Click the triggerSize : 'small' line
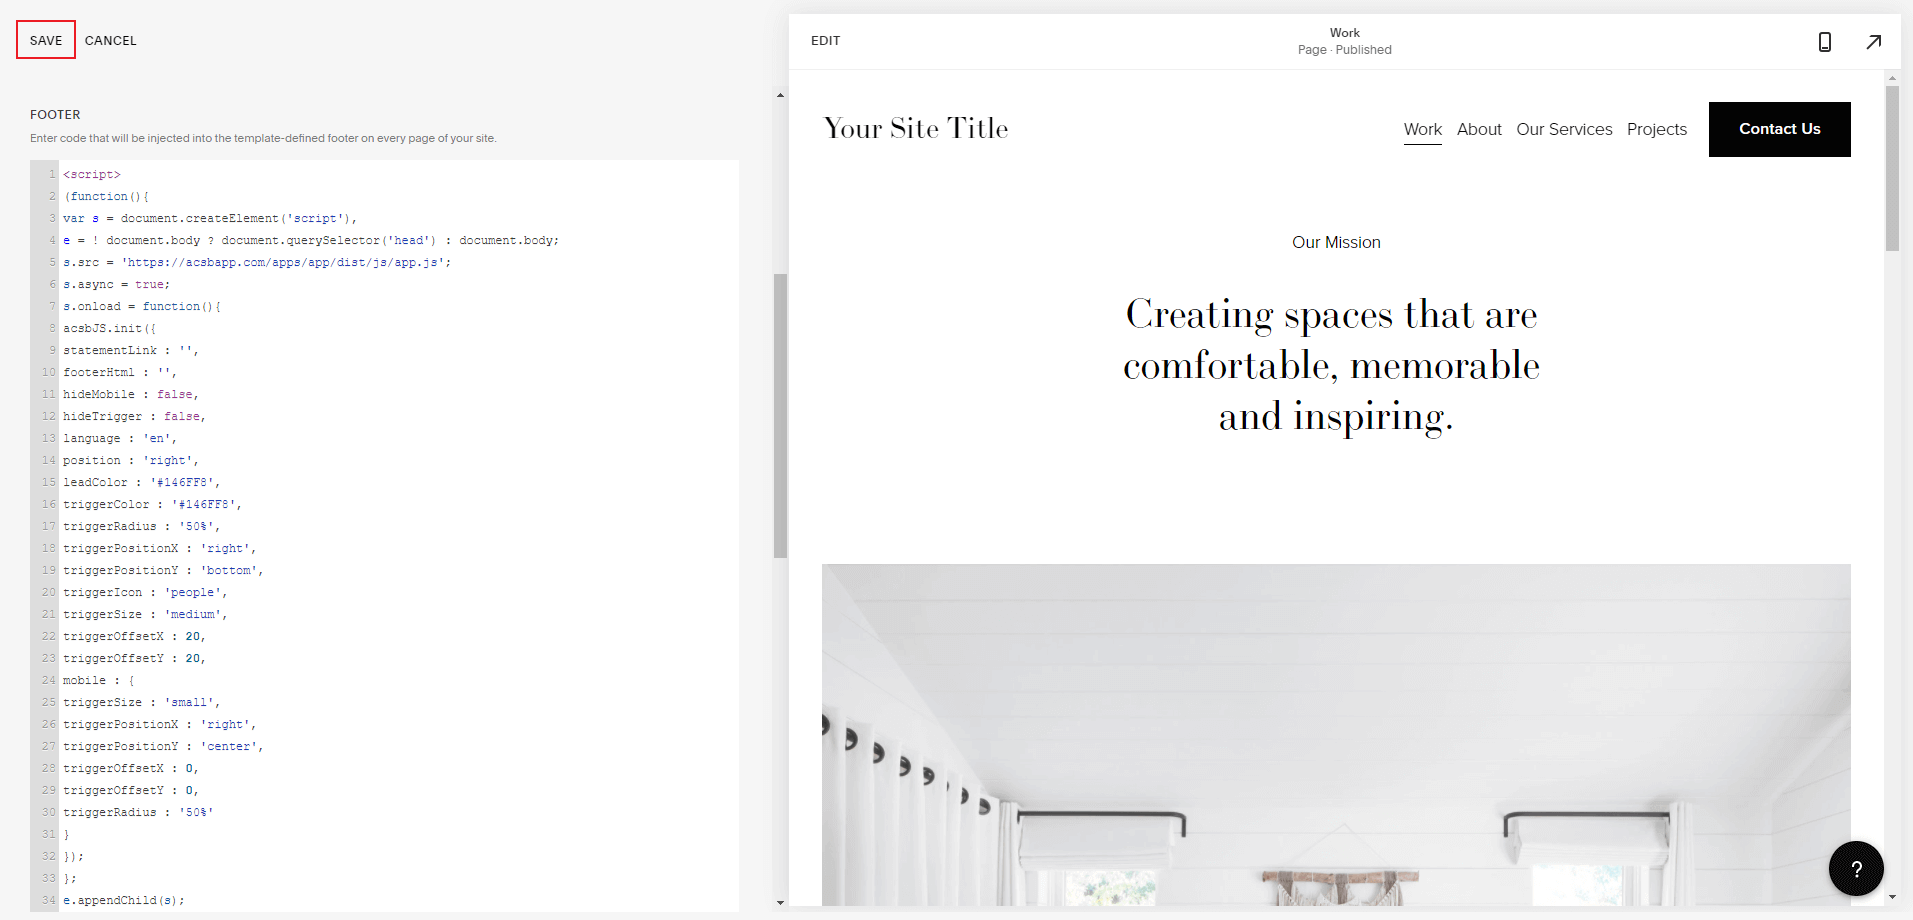The height and width of the screenshot is (920, 1913). (142, 702)
